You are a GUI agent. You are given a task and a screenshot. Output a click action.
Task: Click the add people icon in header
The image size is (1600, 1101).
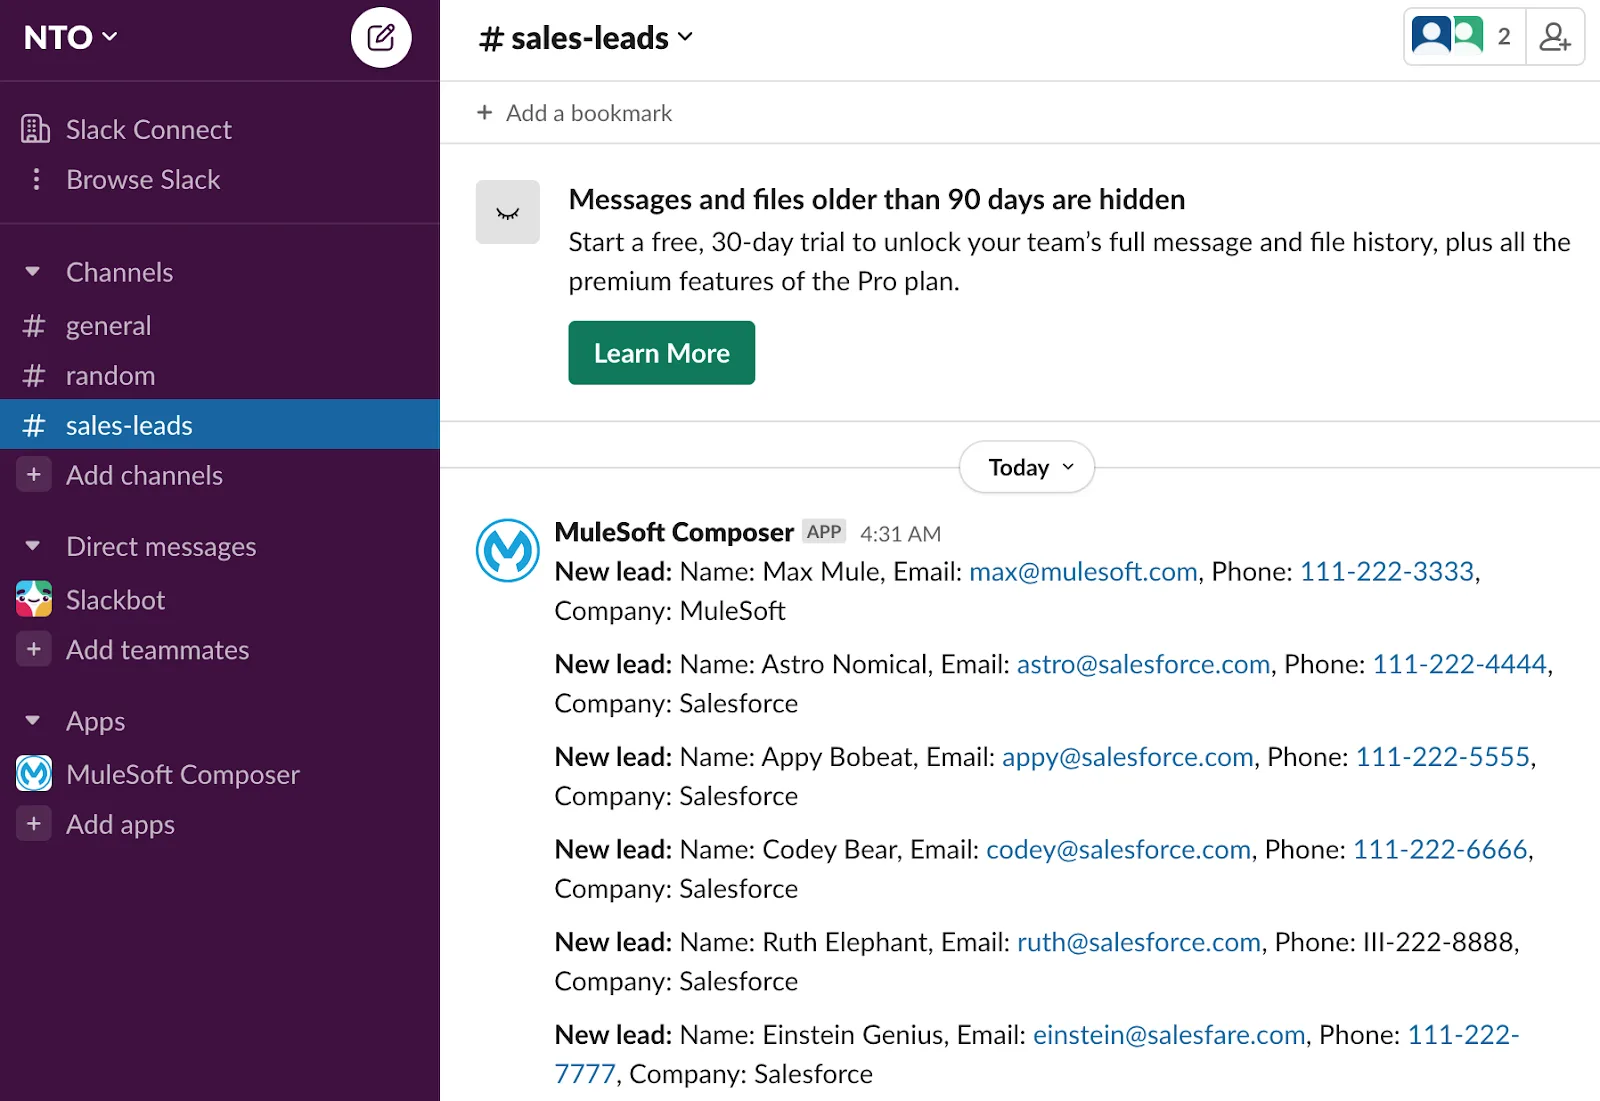click(1555, 37)
